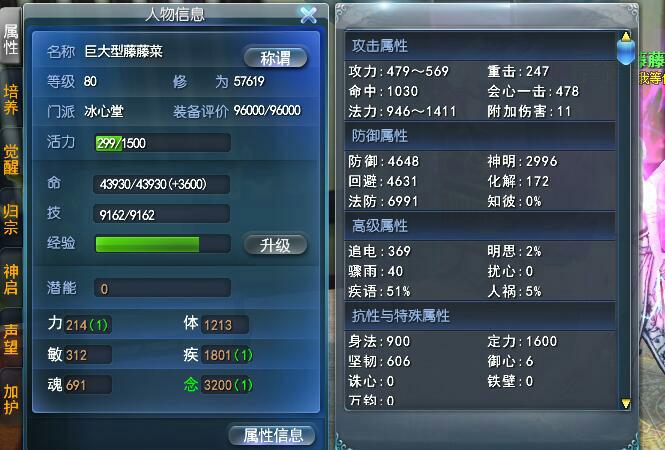The width and height of the screenshot is (665, 450).
Task: Click the 活力 299/1500 vitality bar
Action: [x=163, y=143]
